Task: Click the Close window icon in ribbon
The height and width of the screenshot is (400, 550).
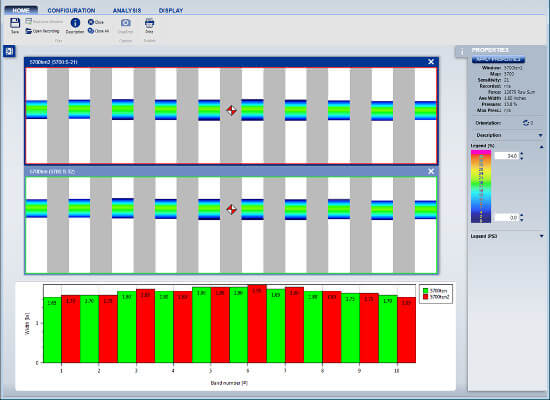Action: pos(91,22)
